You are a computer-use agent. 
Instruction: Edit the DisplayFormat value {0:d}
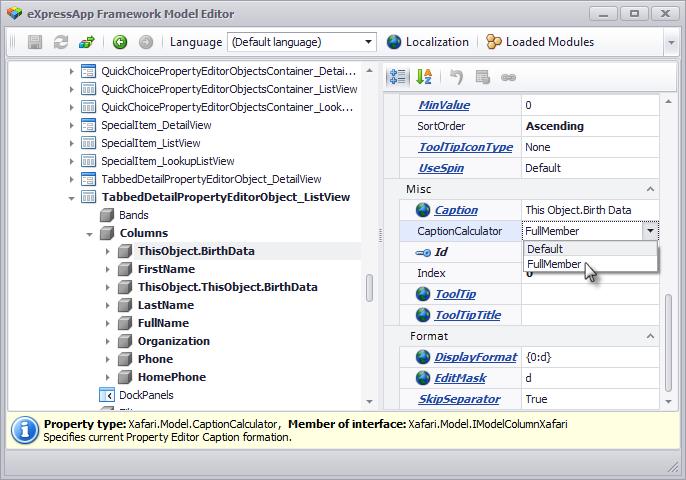pos(590,357)
